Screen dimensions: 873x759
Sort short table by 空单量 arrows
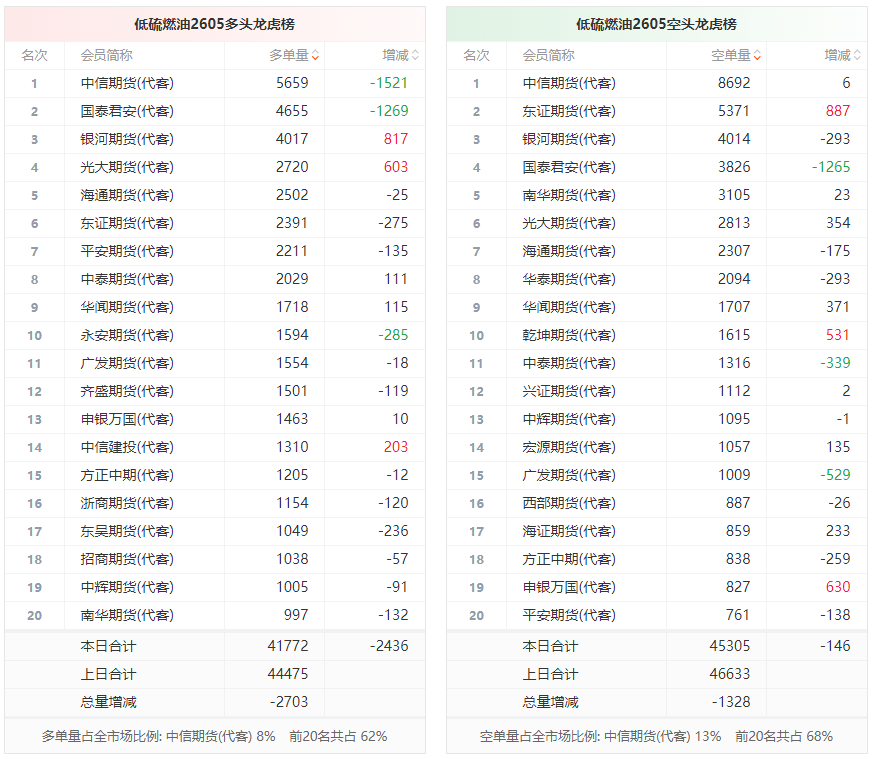click(x=757, y=56)
